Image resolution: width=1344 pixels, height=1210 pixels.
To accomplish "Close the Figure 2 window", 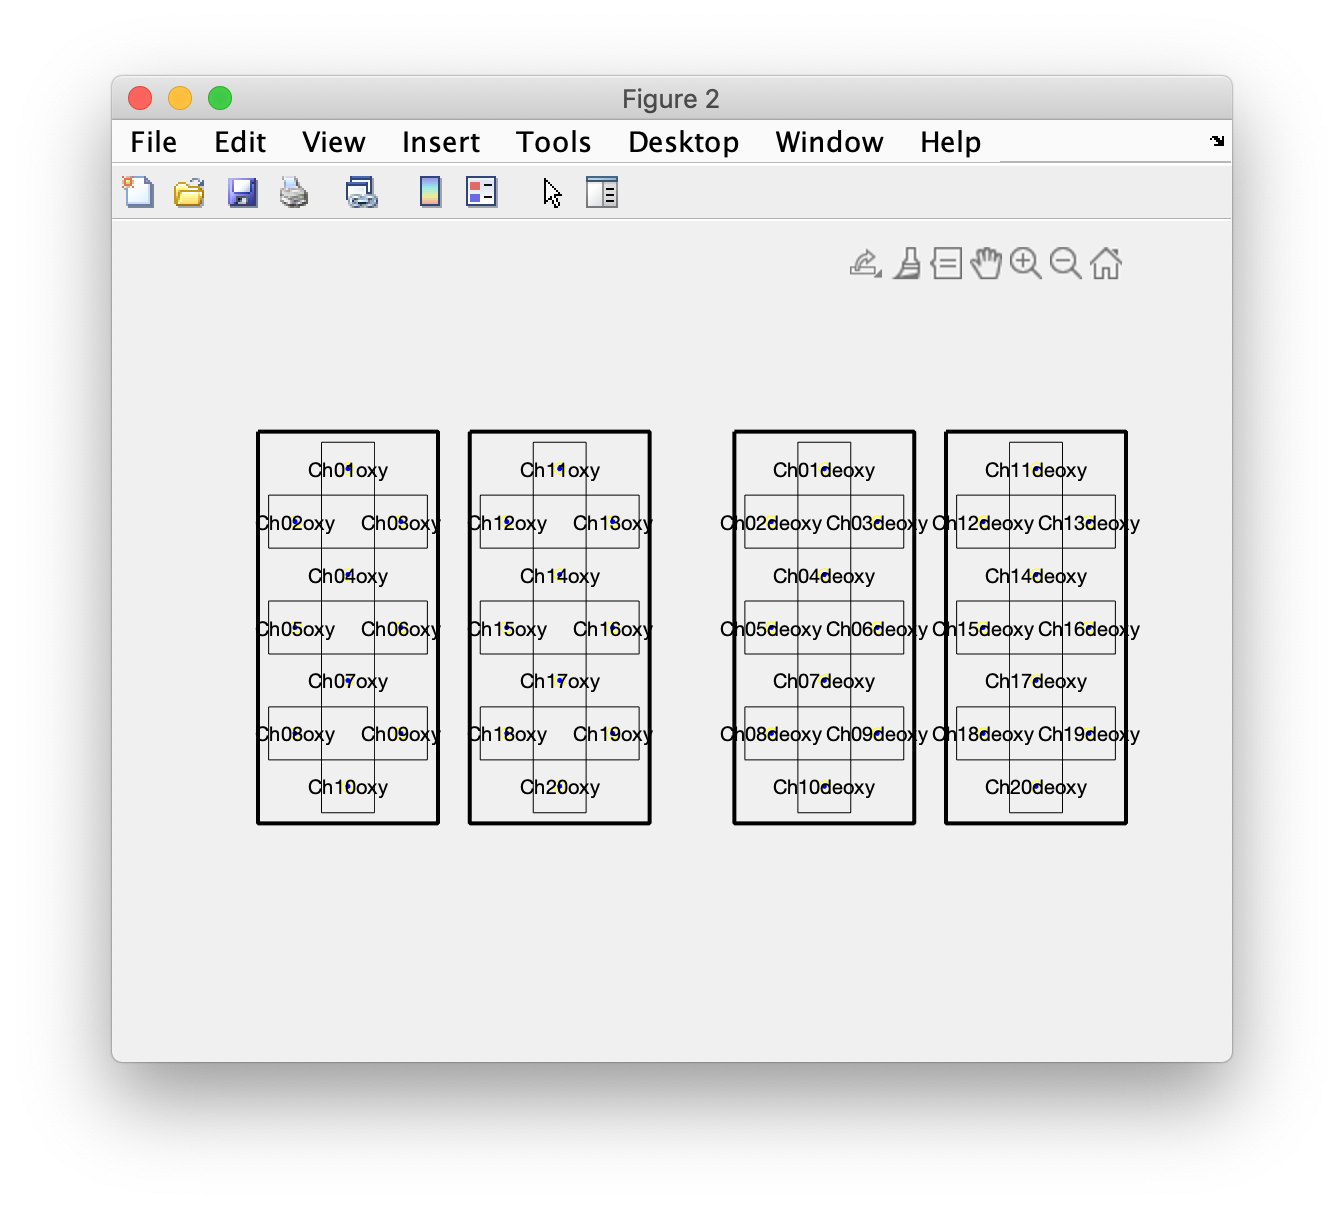I will pyautogui.click(x=140, y=98).
